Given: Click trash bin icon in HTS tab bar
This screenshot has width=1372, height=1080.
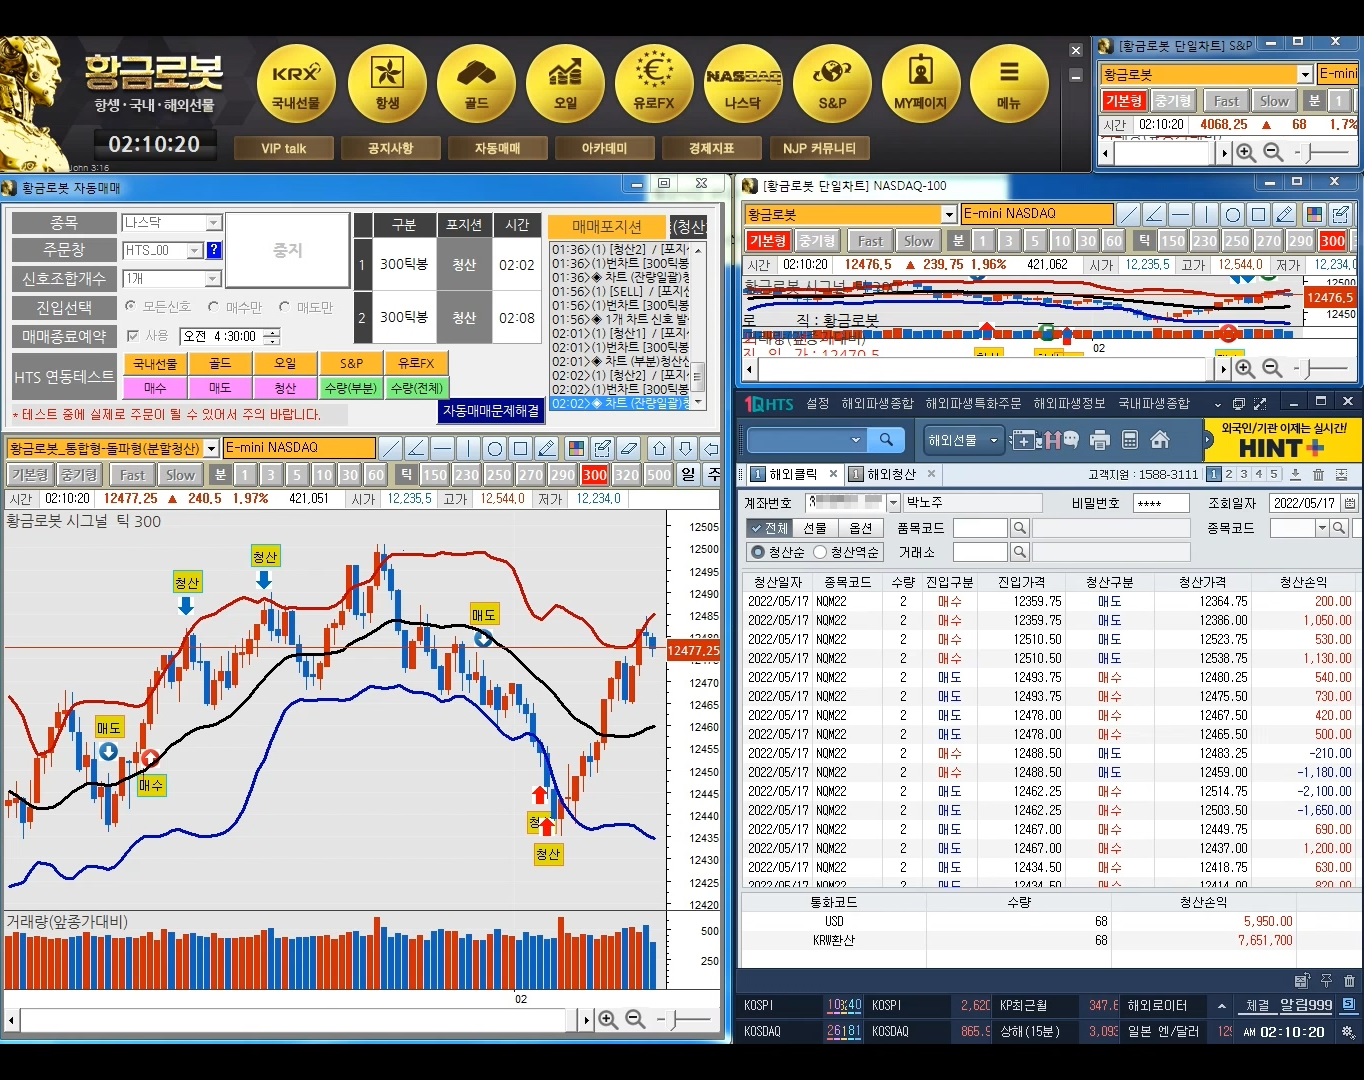Looking at the screenshot, I should (1318, 475).
